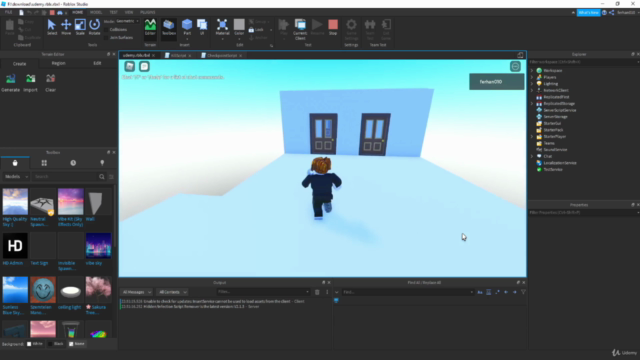
Task: Open the Mode Geometric dropdown
Action: [127, 21]
